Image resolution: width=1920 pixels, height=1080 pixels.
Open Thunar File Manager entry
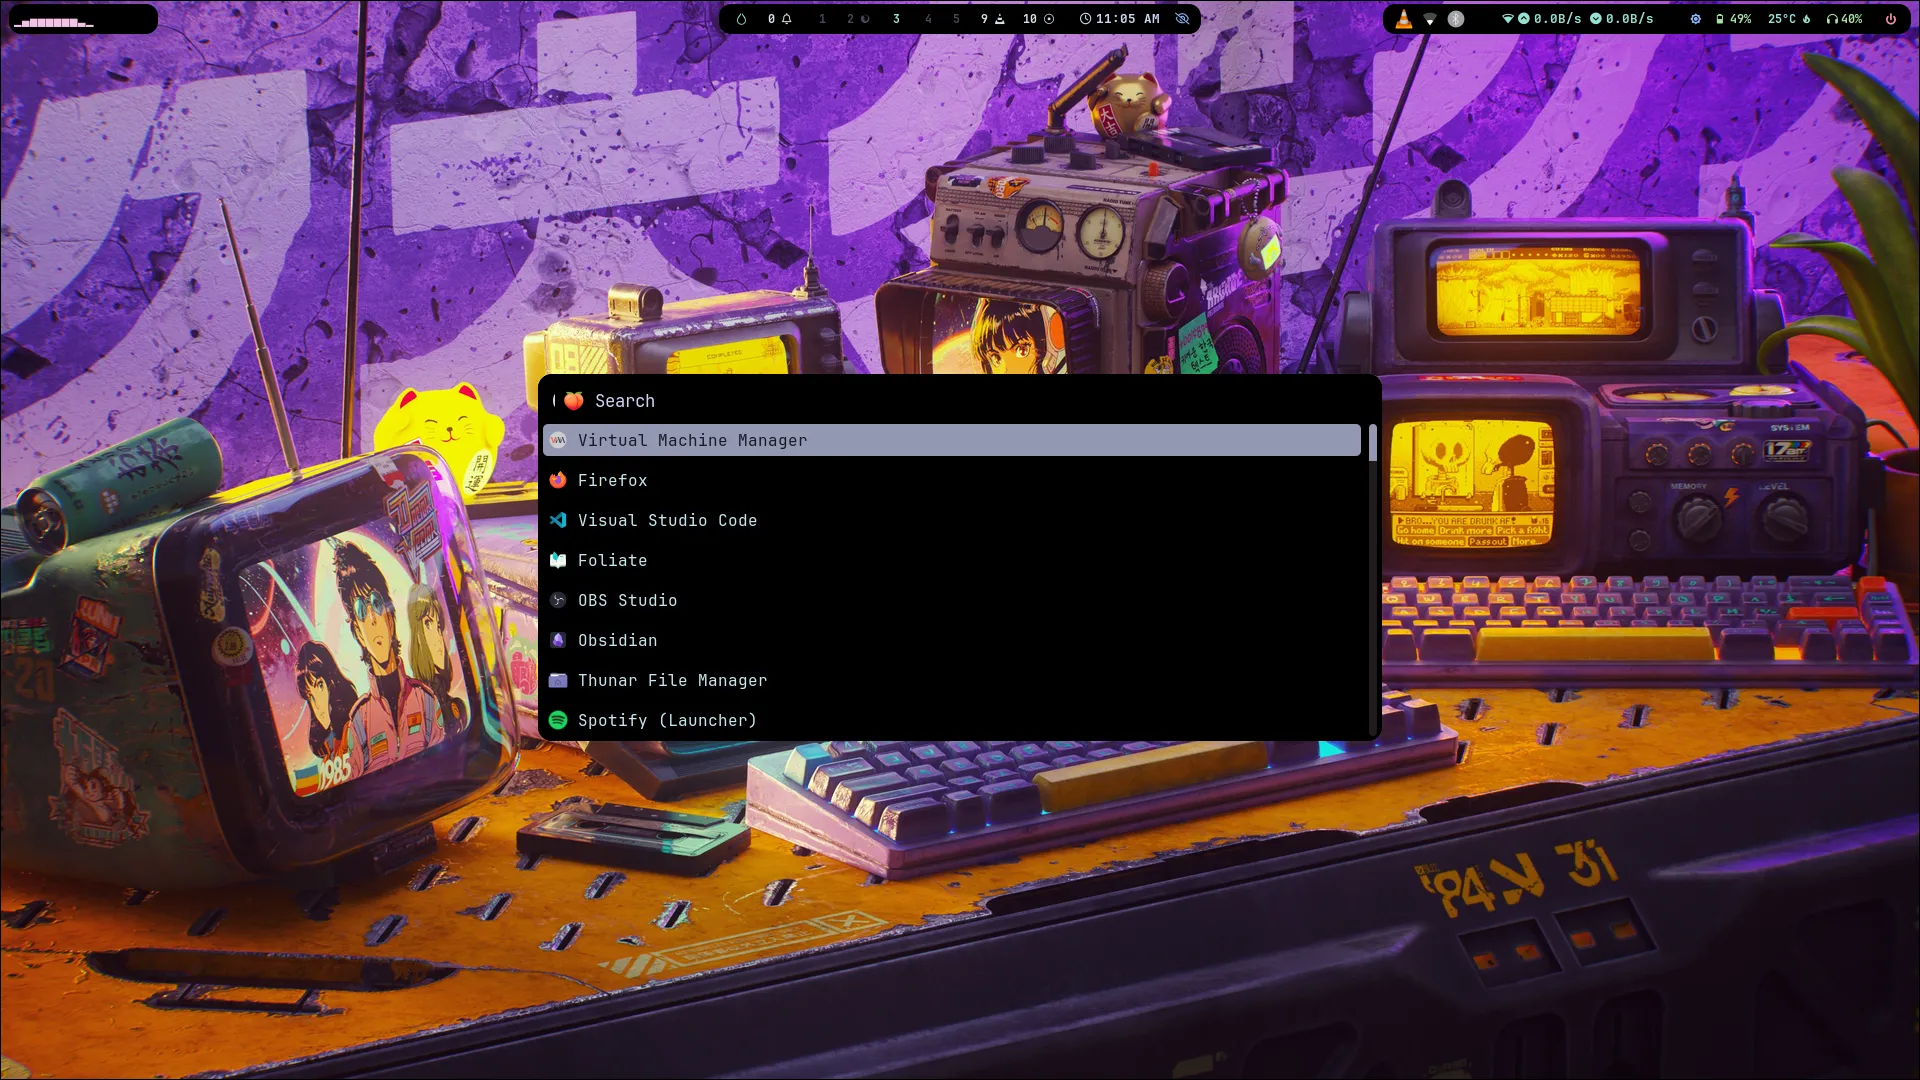tap(672, 680)
